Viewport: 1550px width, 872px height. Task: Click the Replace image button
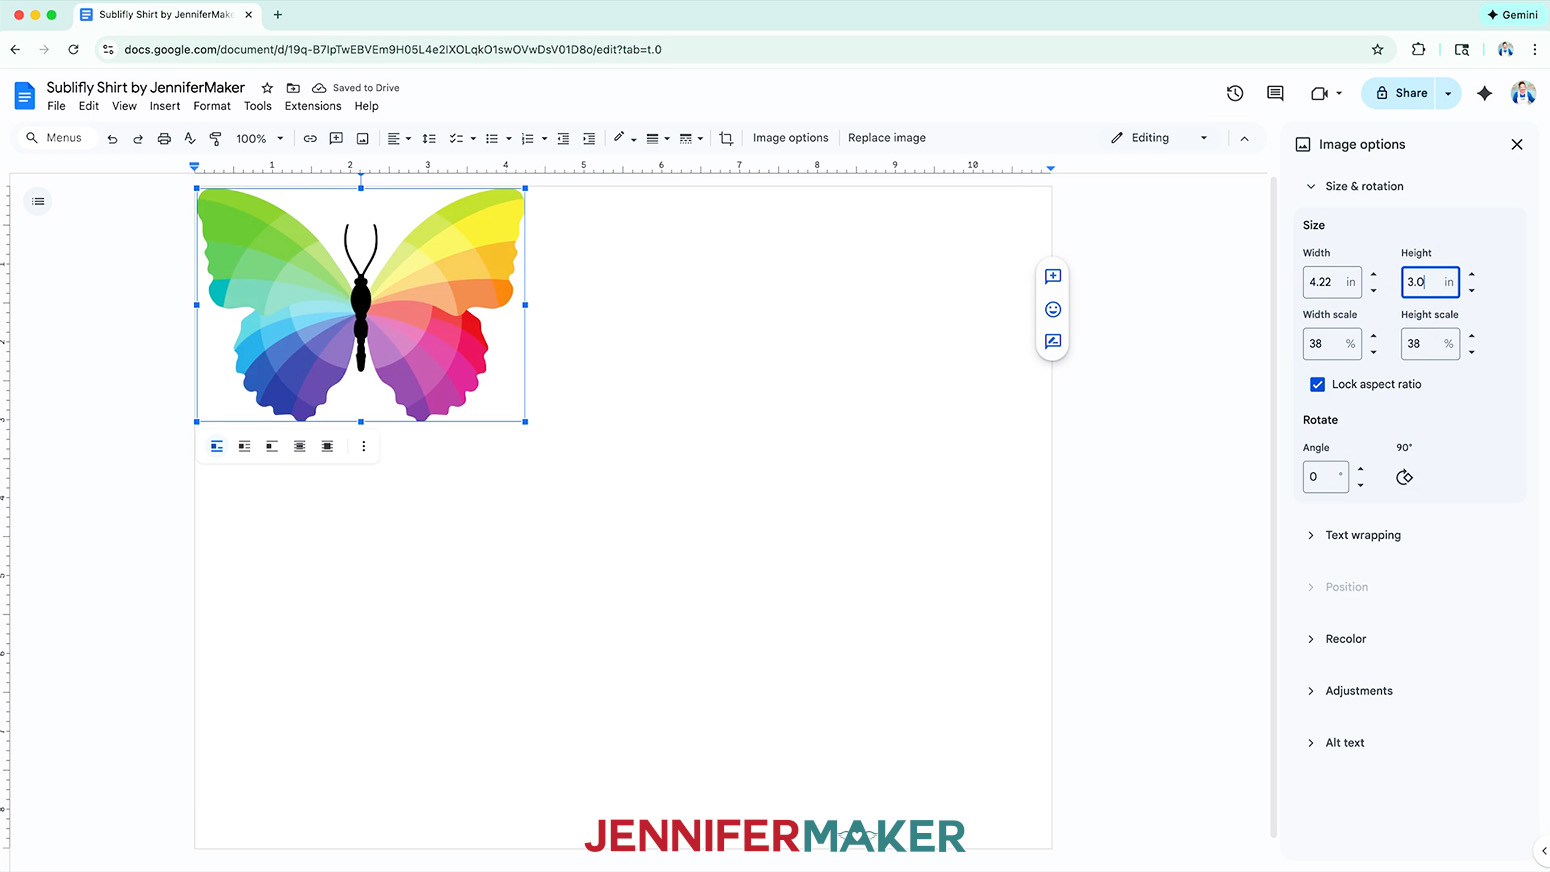[x=887, y=138]
